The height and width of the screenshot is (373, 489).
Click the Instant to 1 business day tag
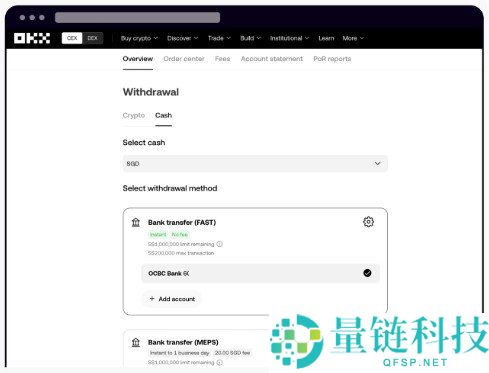[x=179, y=353]
